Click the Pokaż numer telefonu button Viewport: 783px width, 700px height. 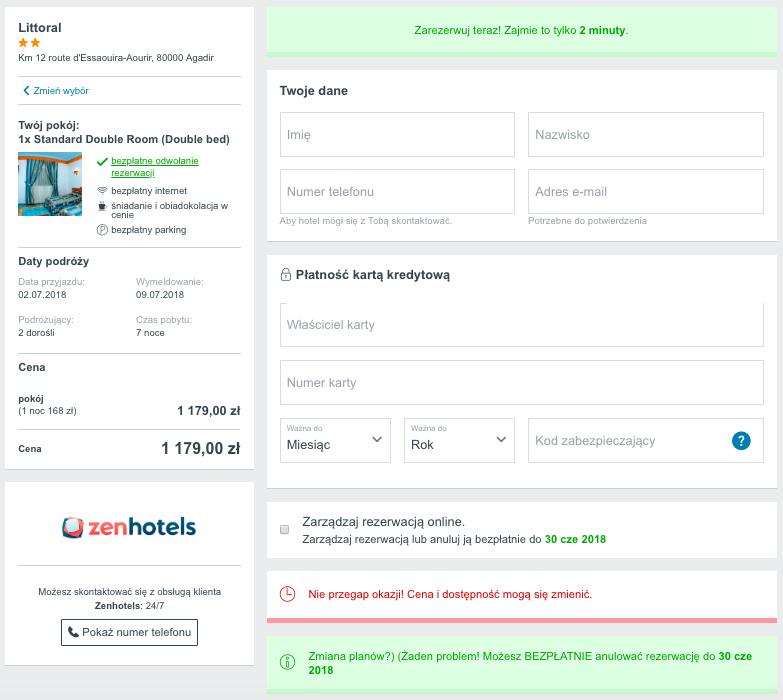coord(129,632)
